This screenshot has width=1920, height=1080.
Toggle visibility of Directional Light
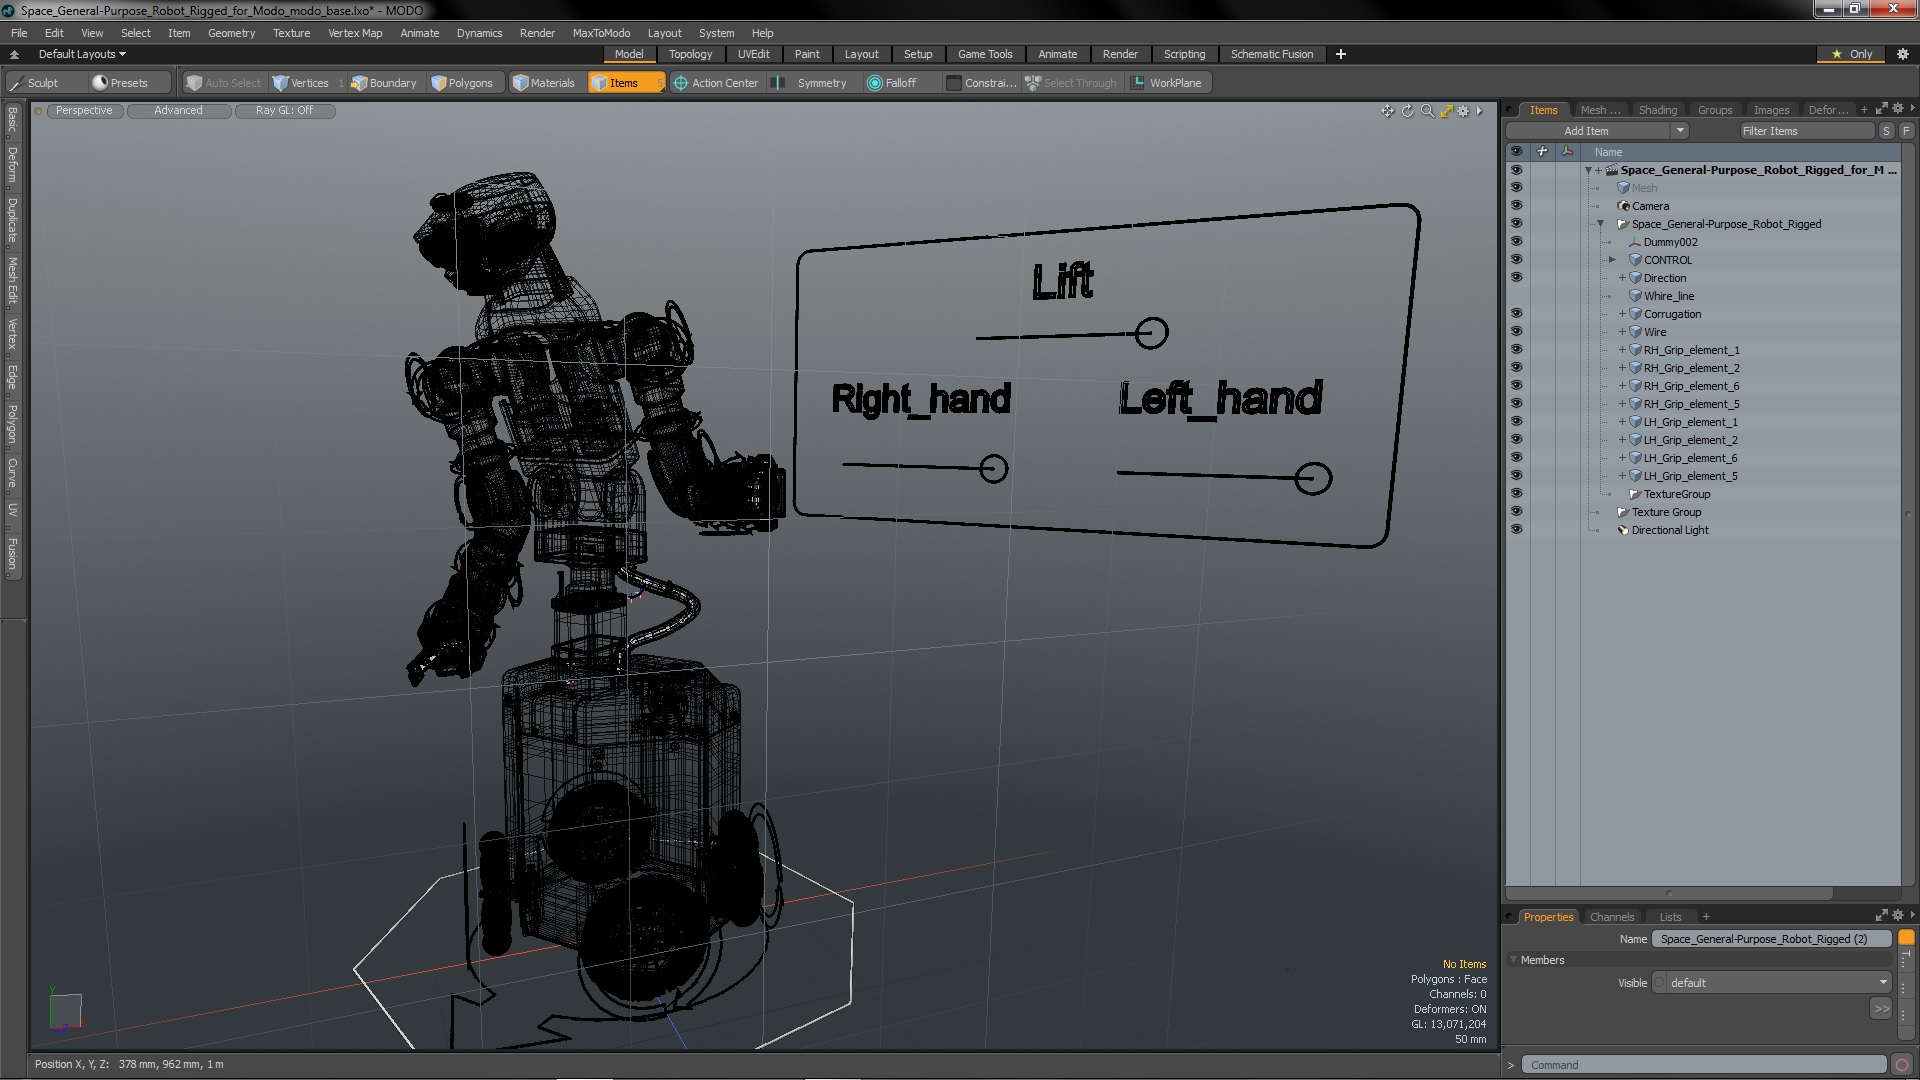(x=1516, y=530)
